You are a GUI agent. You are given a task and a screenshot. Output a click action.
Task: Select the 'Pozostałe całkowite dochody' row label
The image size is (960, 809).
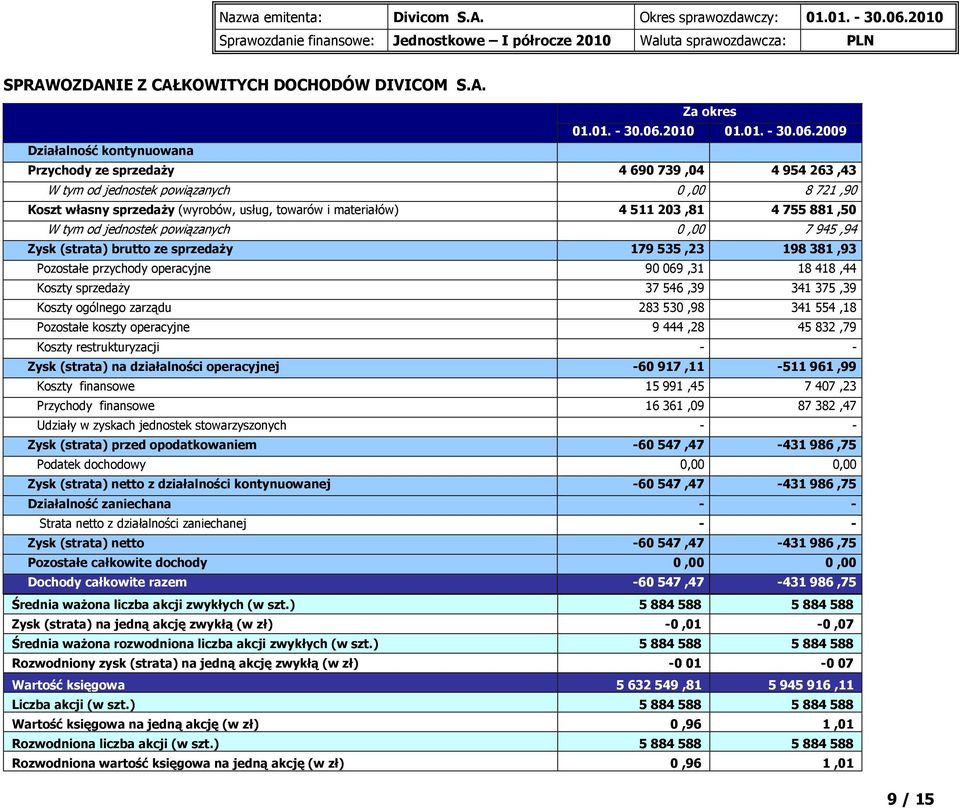pos(117,563)
